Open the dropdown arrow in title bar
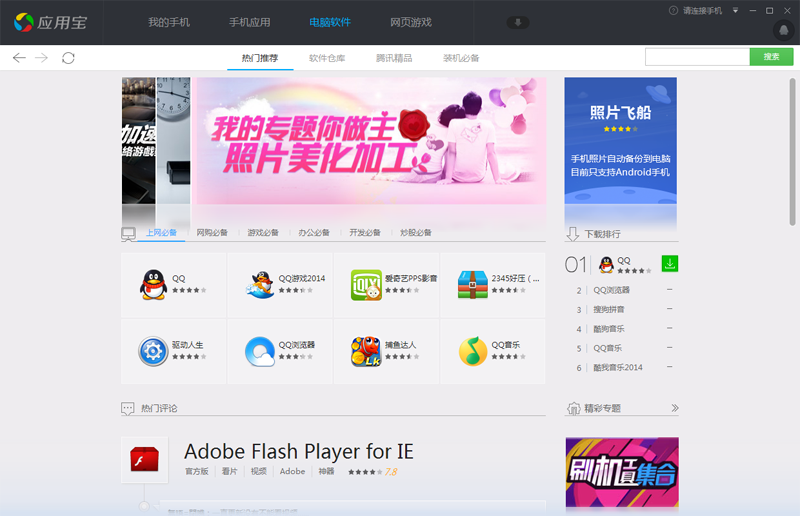Viewport: 800px width, 516px height. [735, 10]
